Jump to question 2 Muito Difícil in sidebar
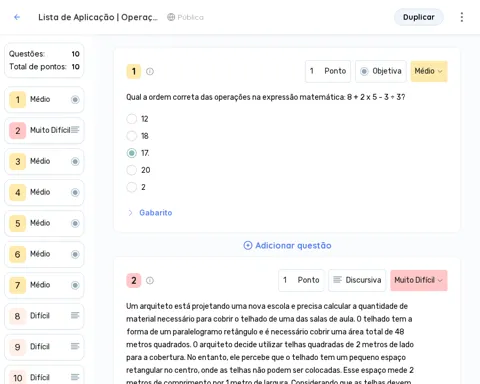 point(44,130)
